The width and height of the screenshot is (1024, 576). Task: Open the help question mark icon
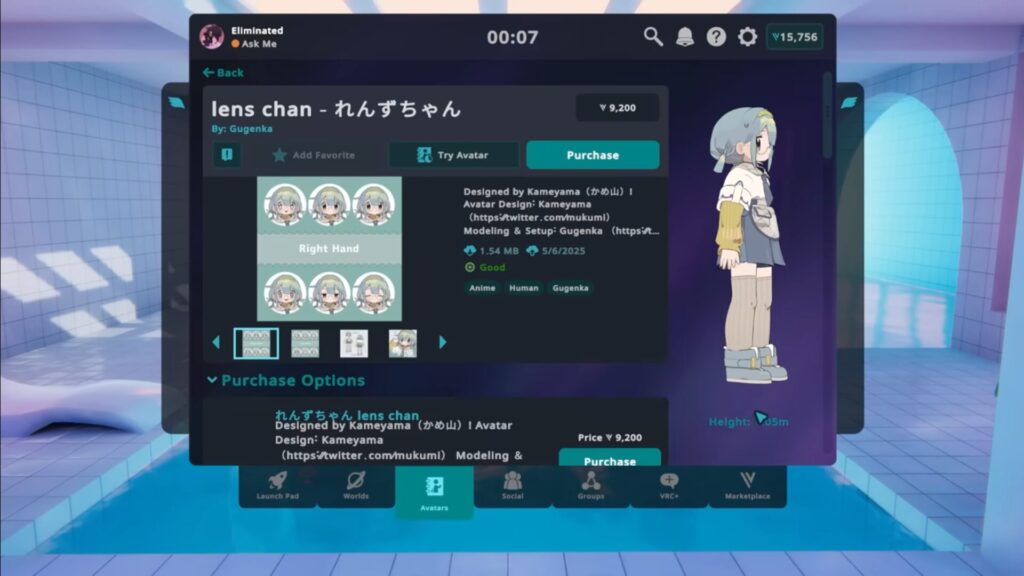716,37
